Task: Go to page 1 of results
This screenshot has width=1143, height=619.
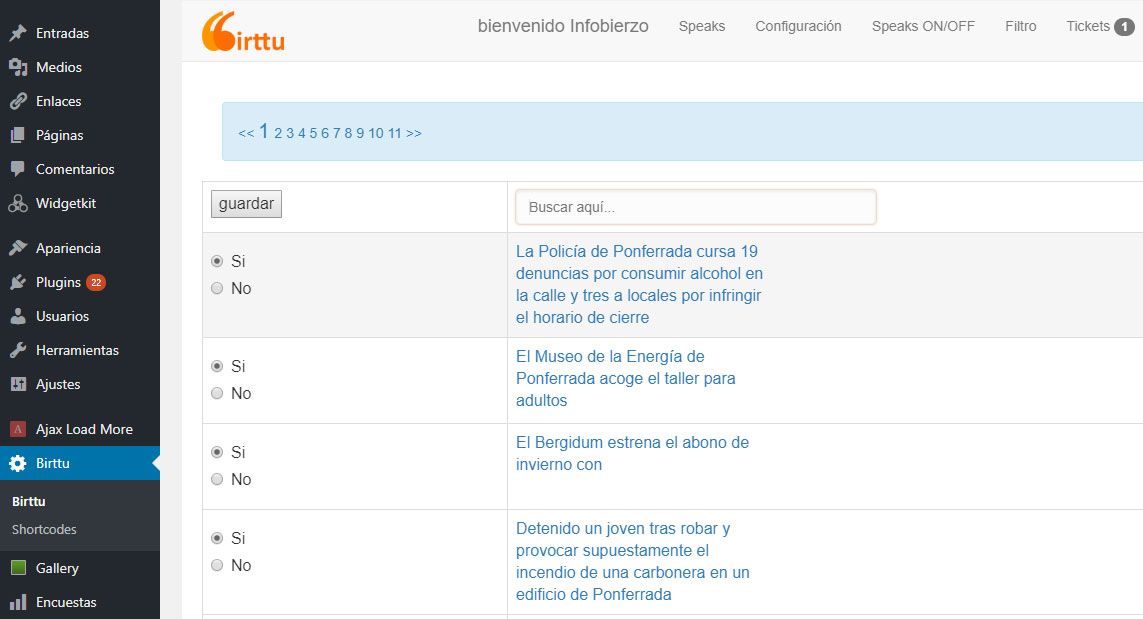Action: [x=263, y=132]
